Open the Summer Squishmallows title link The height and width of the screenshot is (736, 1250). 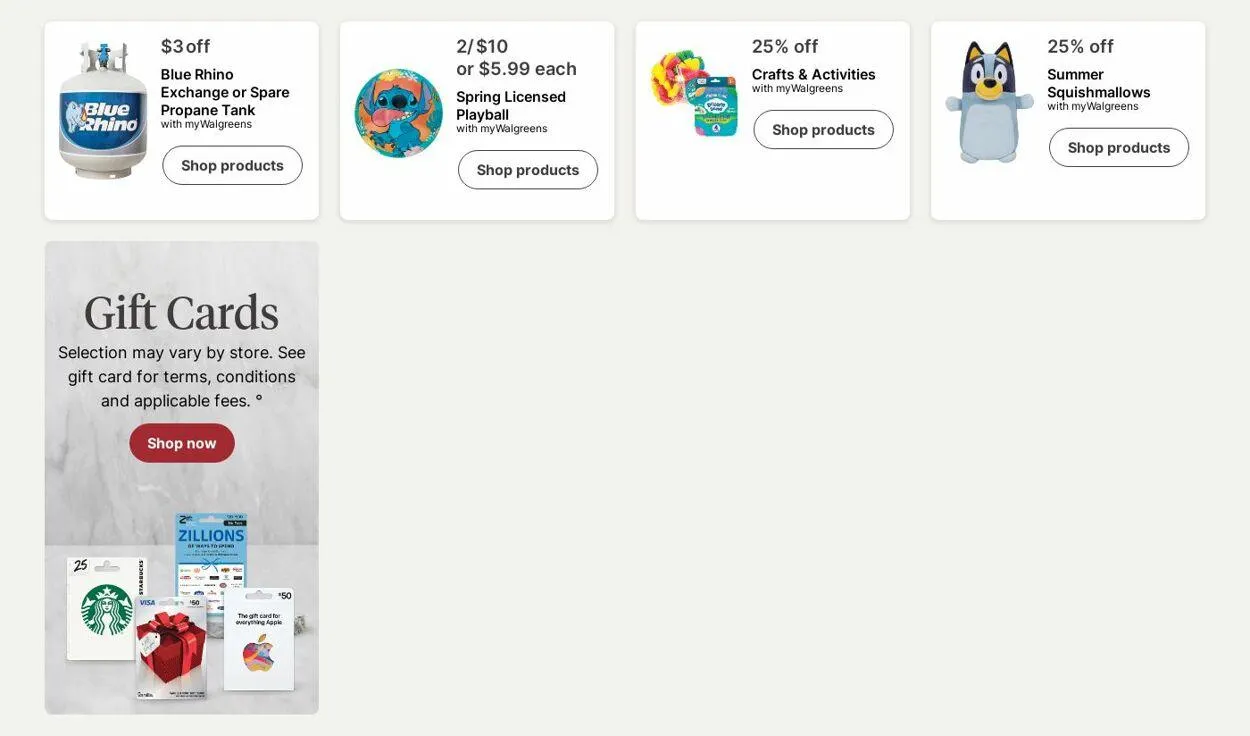[1098, 83]
